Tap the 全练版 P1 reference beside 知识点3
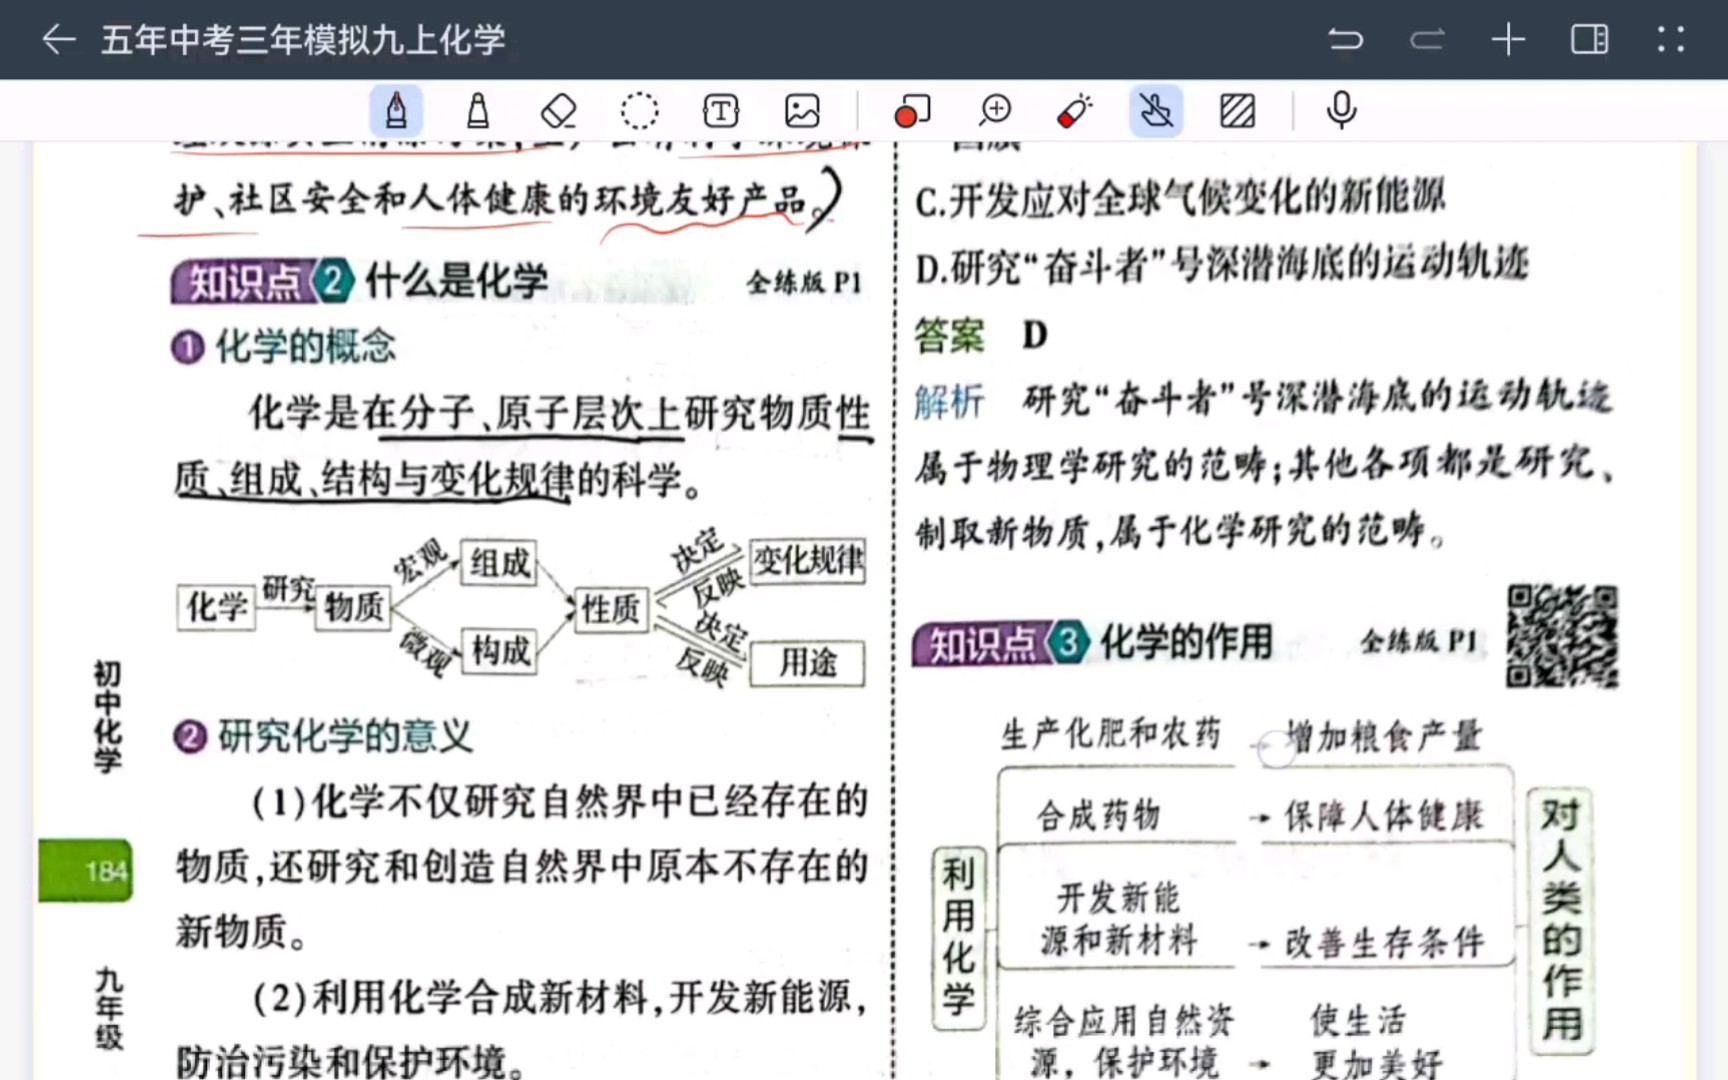 click(x=1419, y=641)
